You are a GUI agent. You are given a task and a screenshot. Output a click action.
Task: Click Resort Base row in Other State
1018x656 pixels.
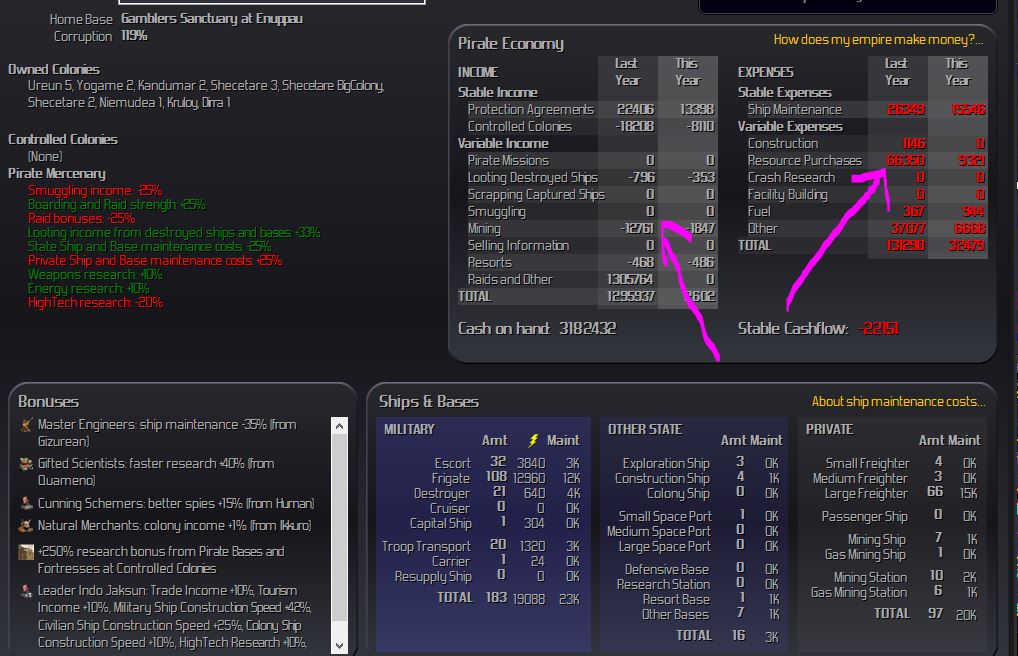click(693, 599)
